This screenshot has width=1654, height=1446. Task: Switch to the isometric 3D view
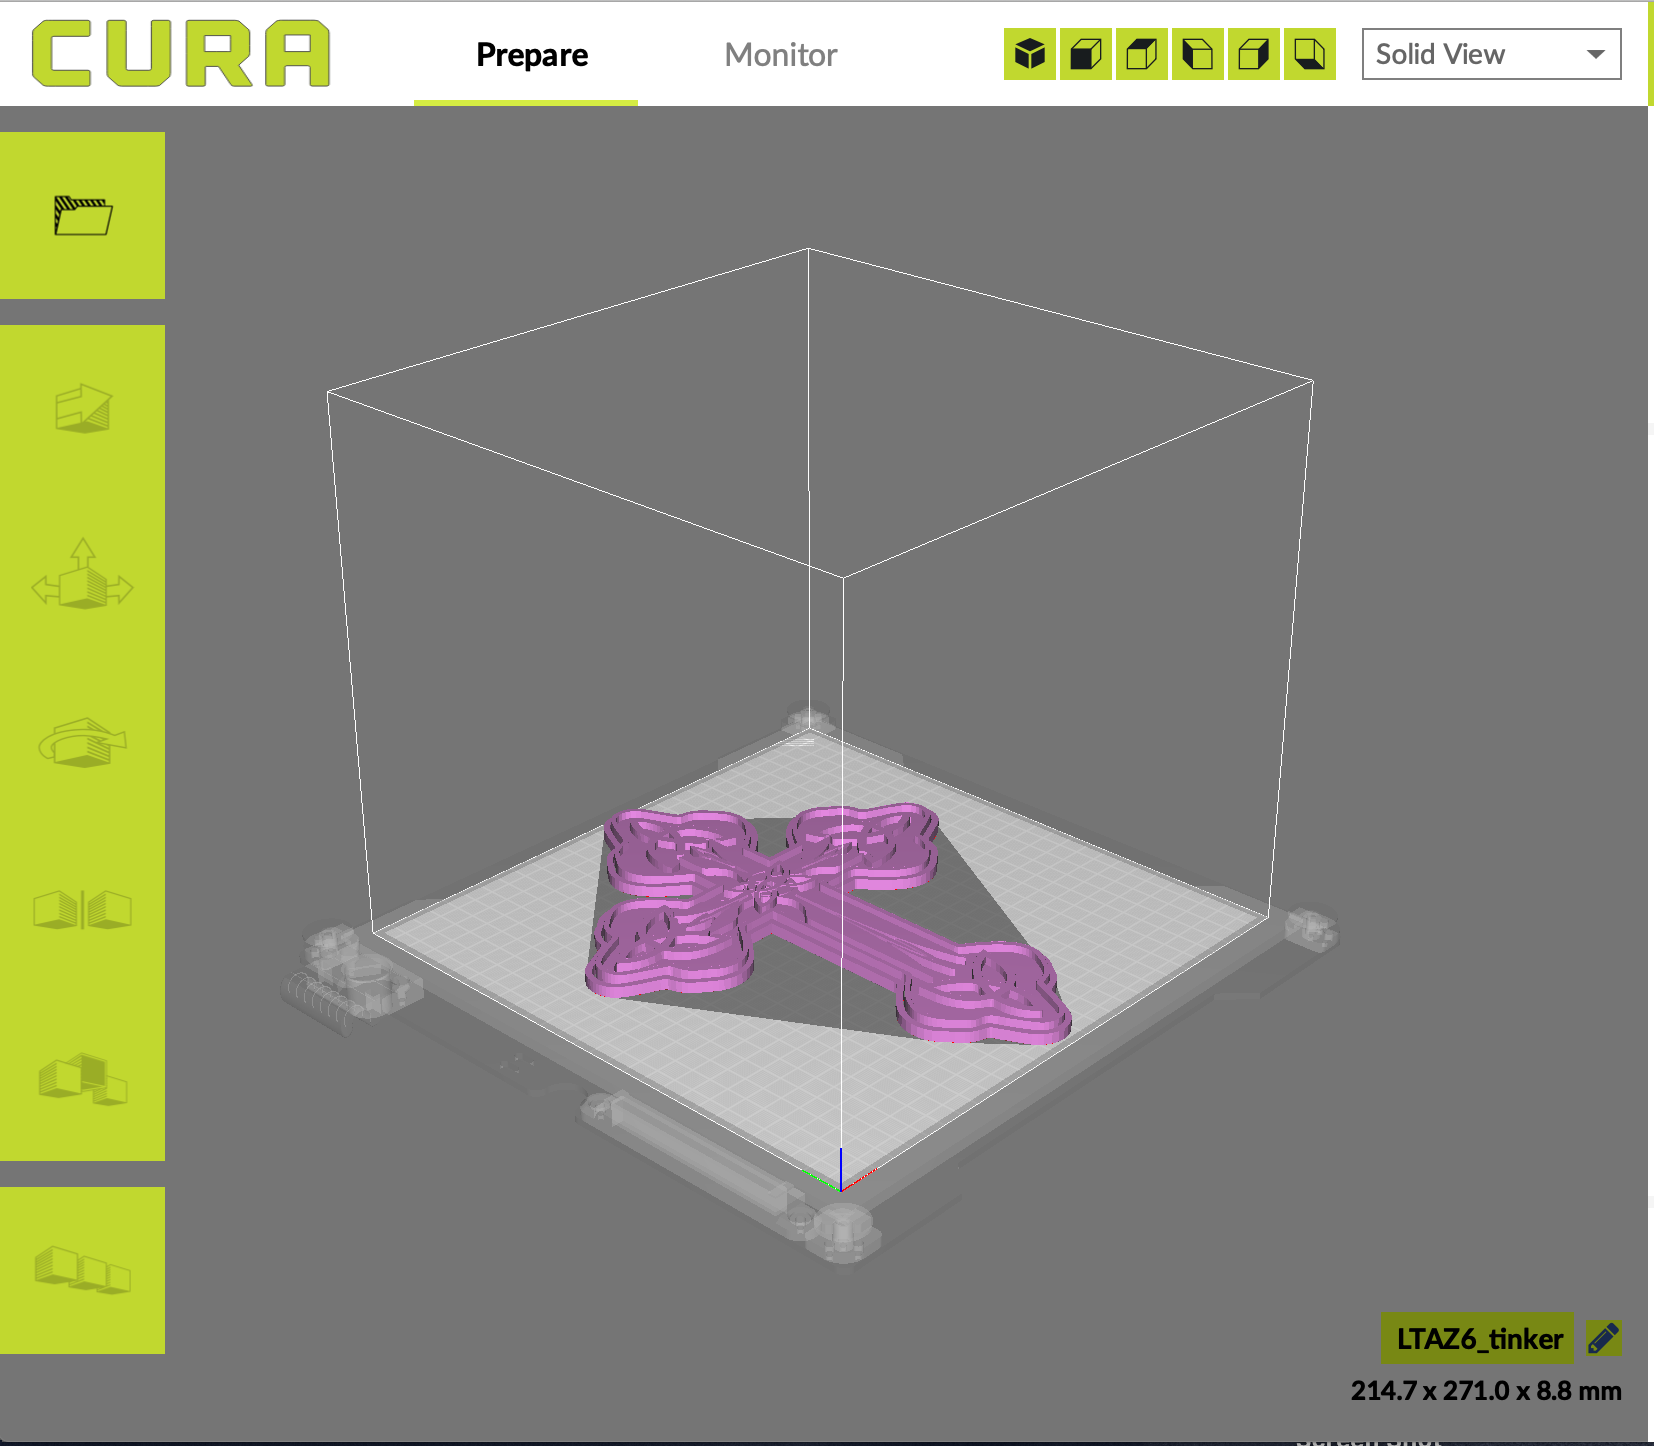(x=1028, y=55)
